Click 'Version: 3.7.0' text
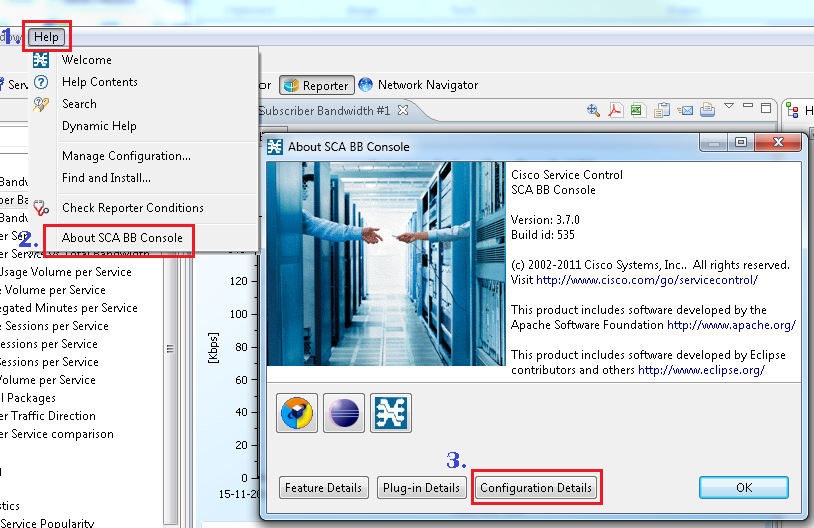The width and height of the screenshot is (814, 528). (x=545, y=220)
